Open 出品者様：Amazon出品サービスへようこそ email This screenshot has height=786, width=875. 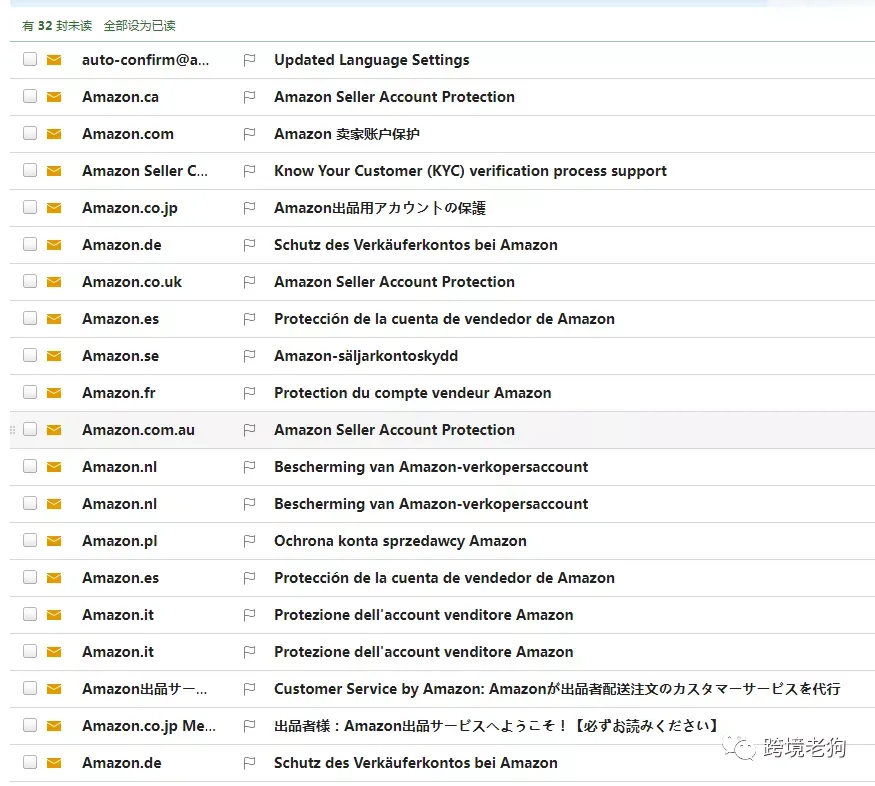click(x=496, y=726)
